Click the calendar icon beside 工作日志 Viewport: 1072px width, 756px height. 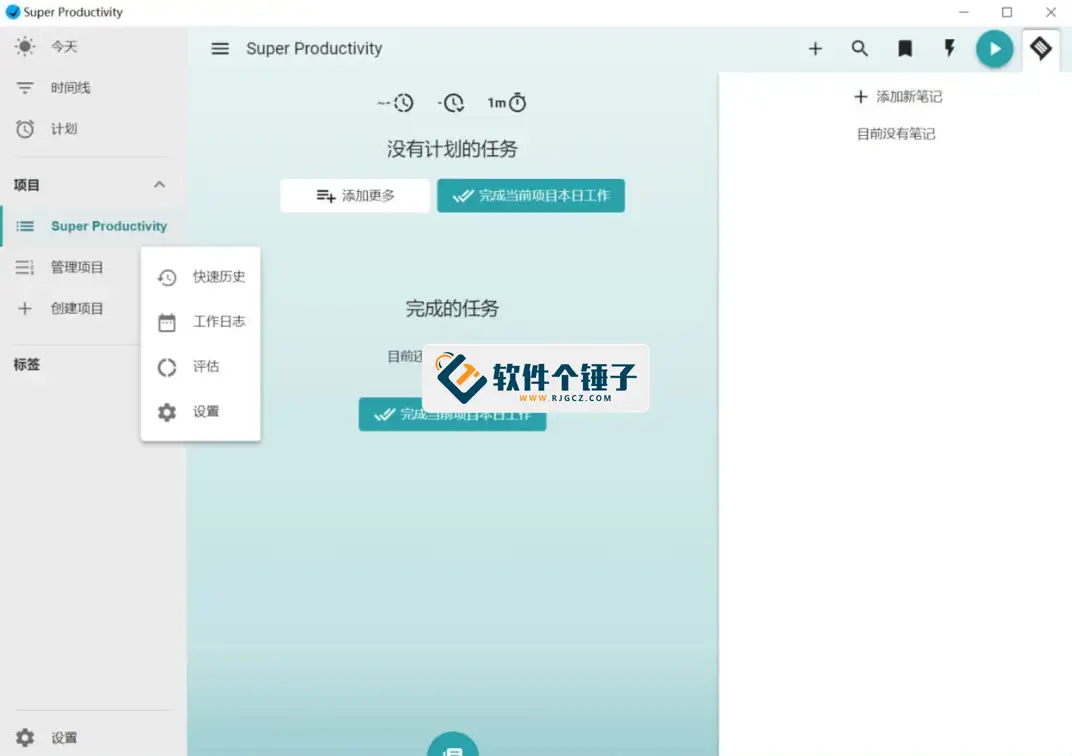click(x=167, y=322)
